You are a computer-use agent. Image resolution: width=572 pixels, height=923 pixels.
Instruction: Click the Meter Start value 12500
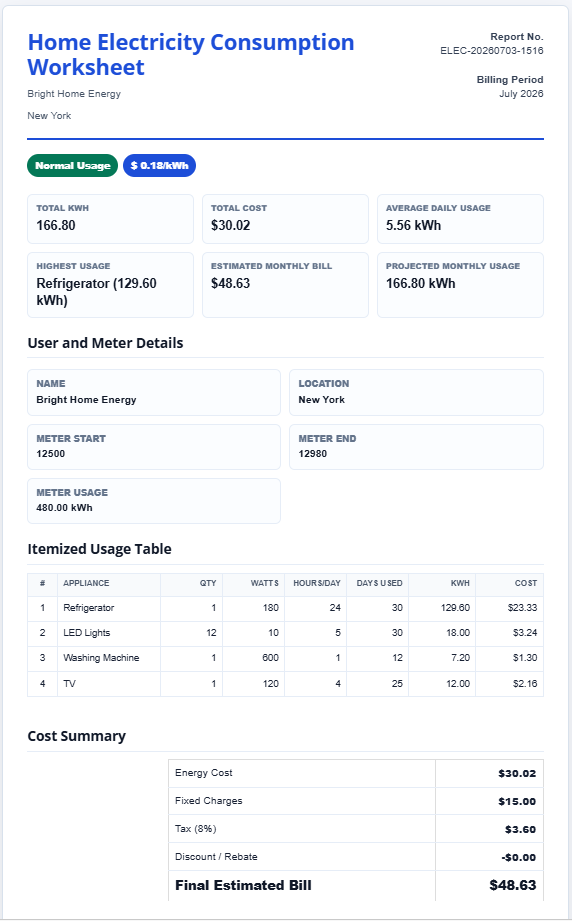(51, 454)
